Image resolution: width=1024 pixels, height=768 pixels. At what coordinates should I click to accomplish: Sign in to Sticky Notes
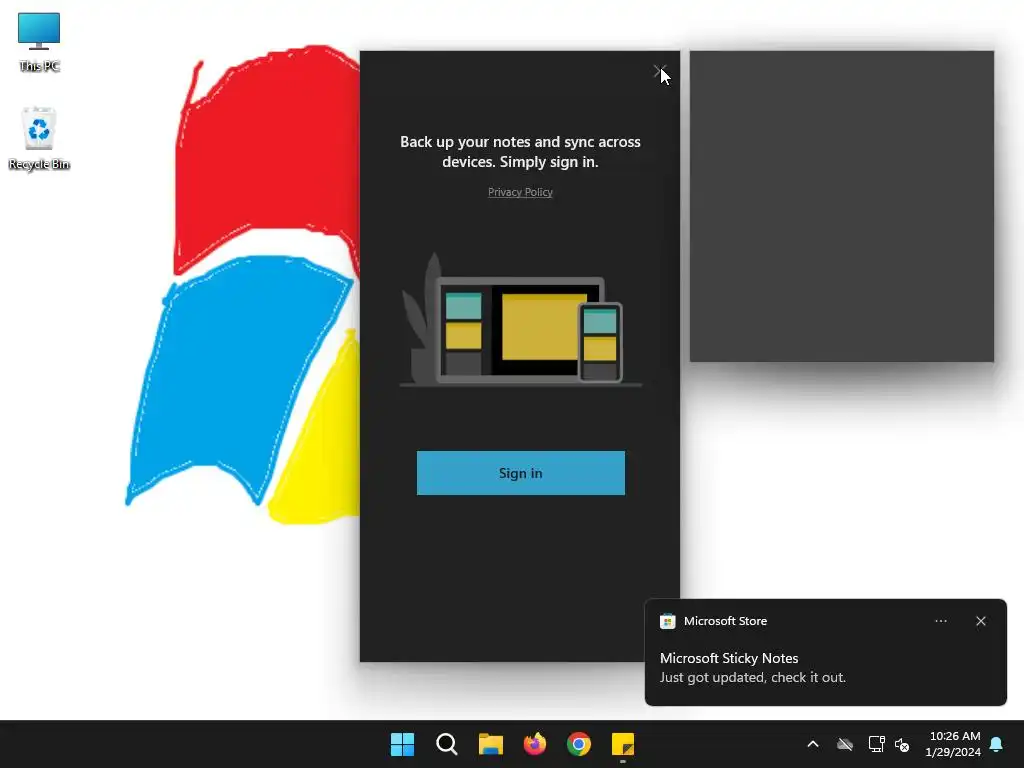(520, 473)
